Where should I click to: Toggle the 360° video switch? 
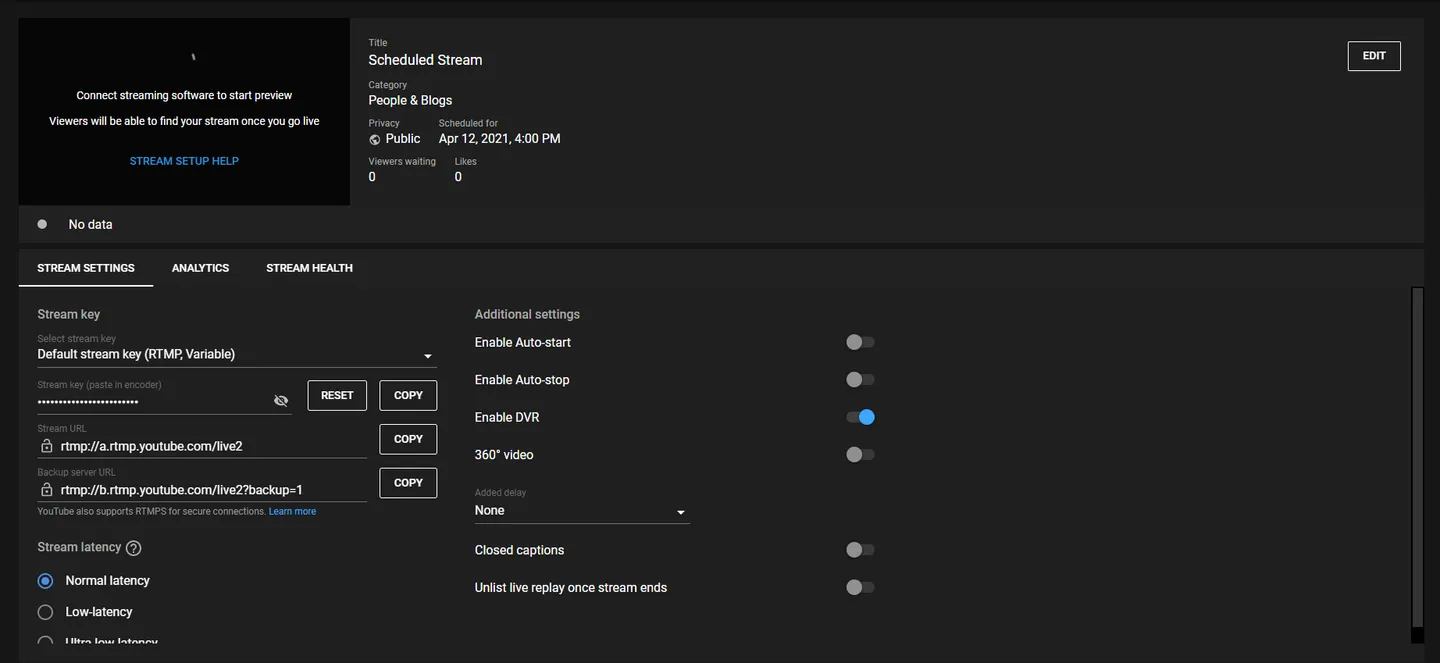(x=860, y=455)
